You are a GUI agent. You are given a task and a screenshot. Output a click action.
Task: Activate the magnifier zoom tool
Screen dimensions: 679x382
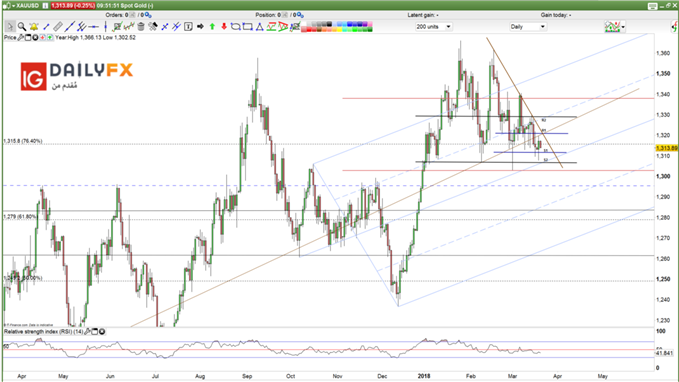coord(22,27)
